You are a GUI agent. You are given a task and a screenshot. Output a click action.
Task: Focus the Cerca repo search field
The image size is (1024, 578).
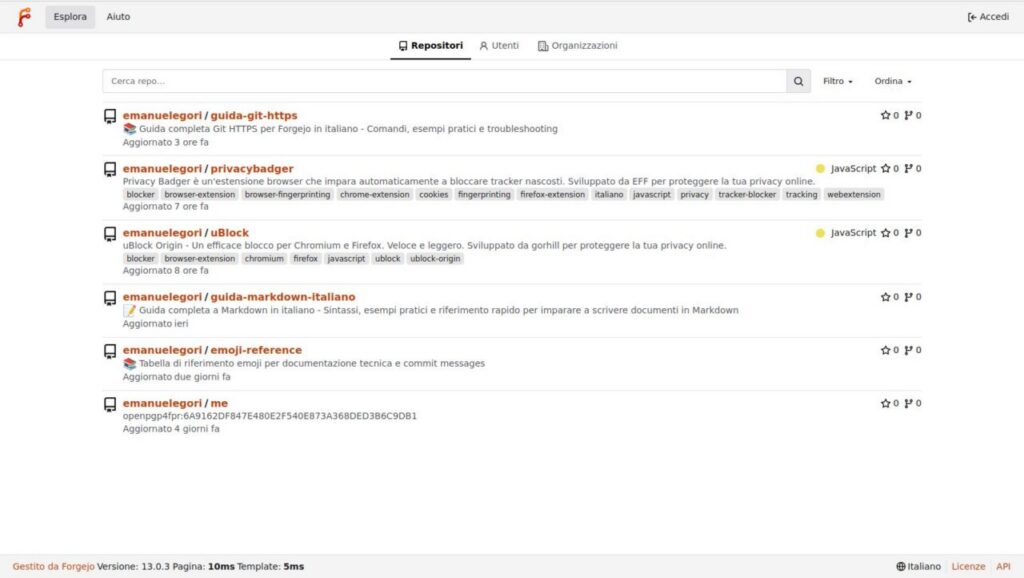tap(444, 81)
